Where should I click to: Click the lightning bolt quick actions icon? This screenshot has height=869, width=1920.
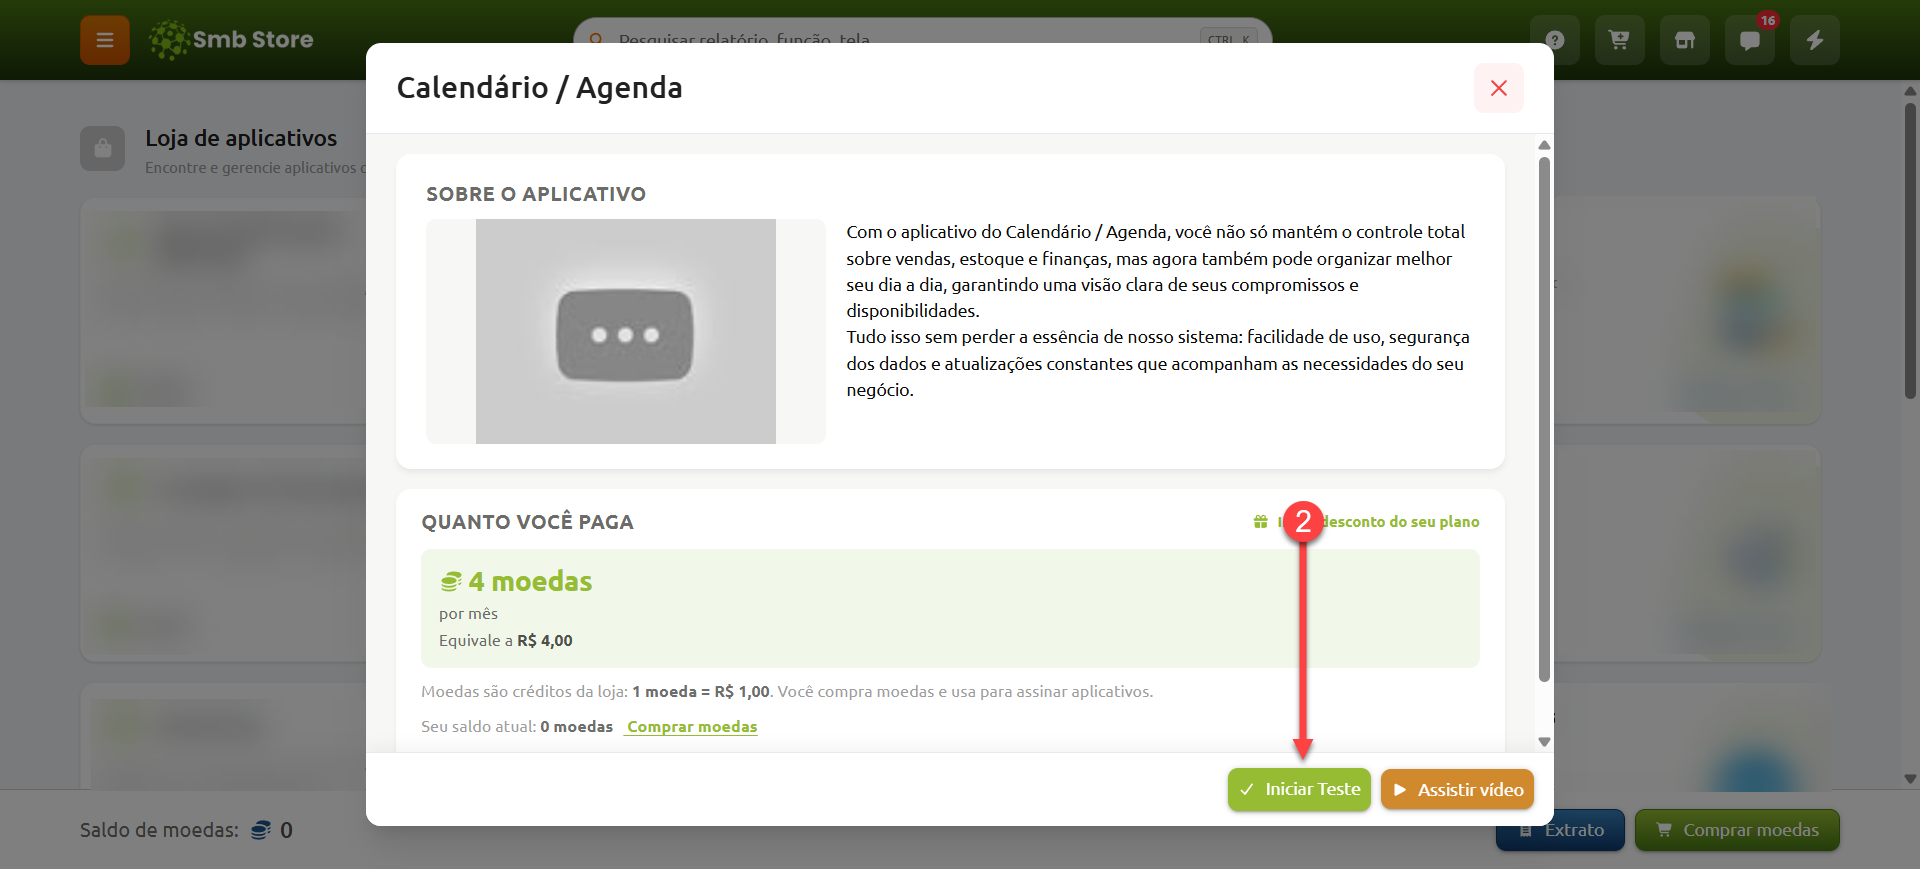(1815, 40)
